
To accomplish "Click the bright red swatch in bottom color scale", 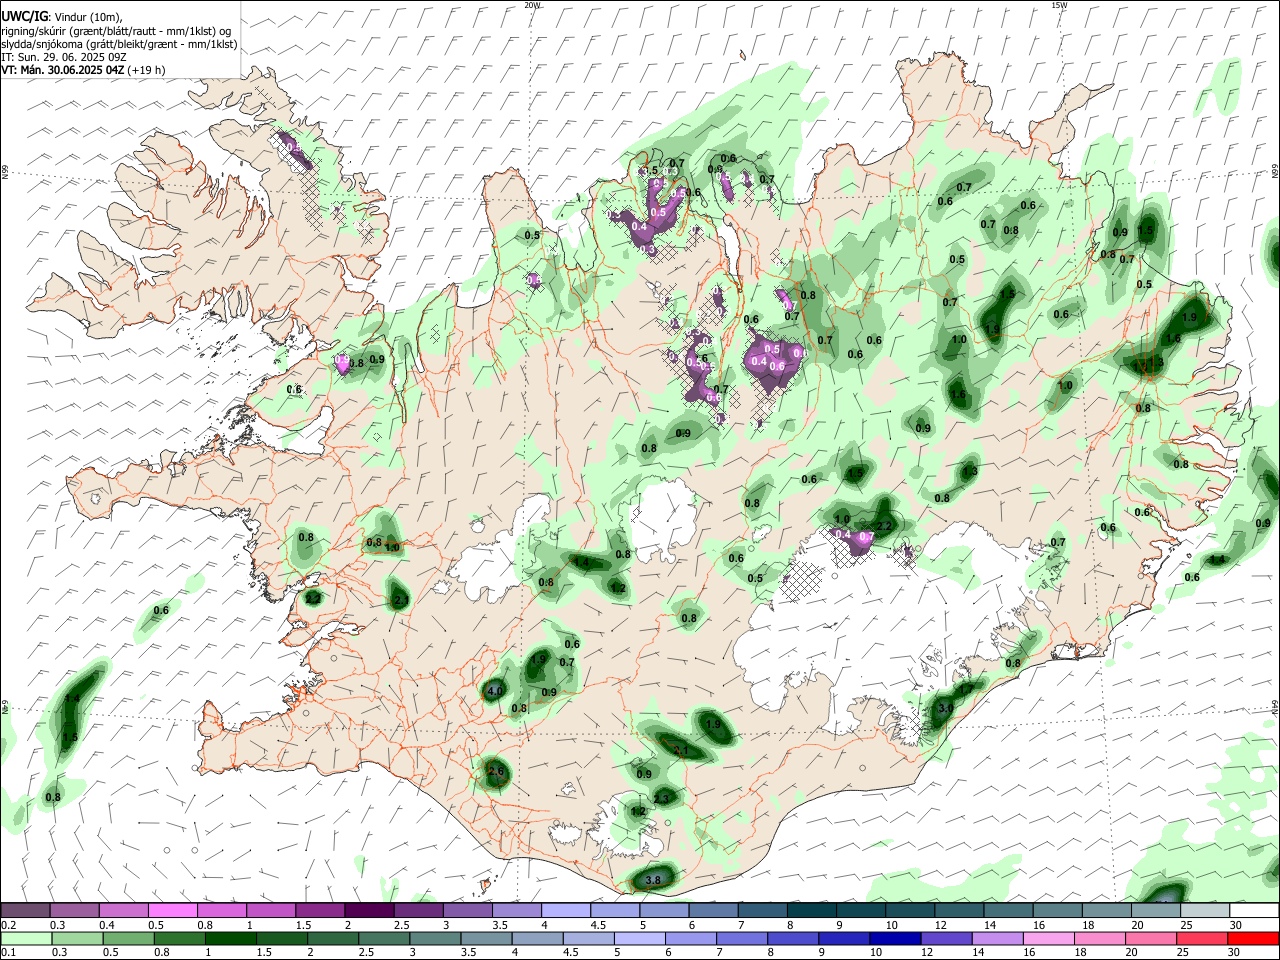I will point(1253,938).
